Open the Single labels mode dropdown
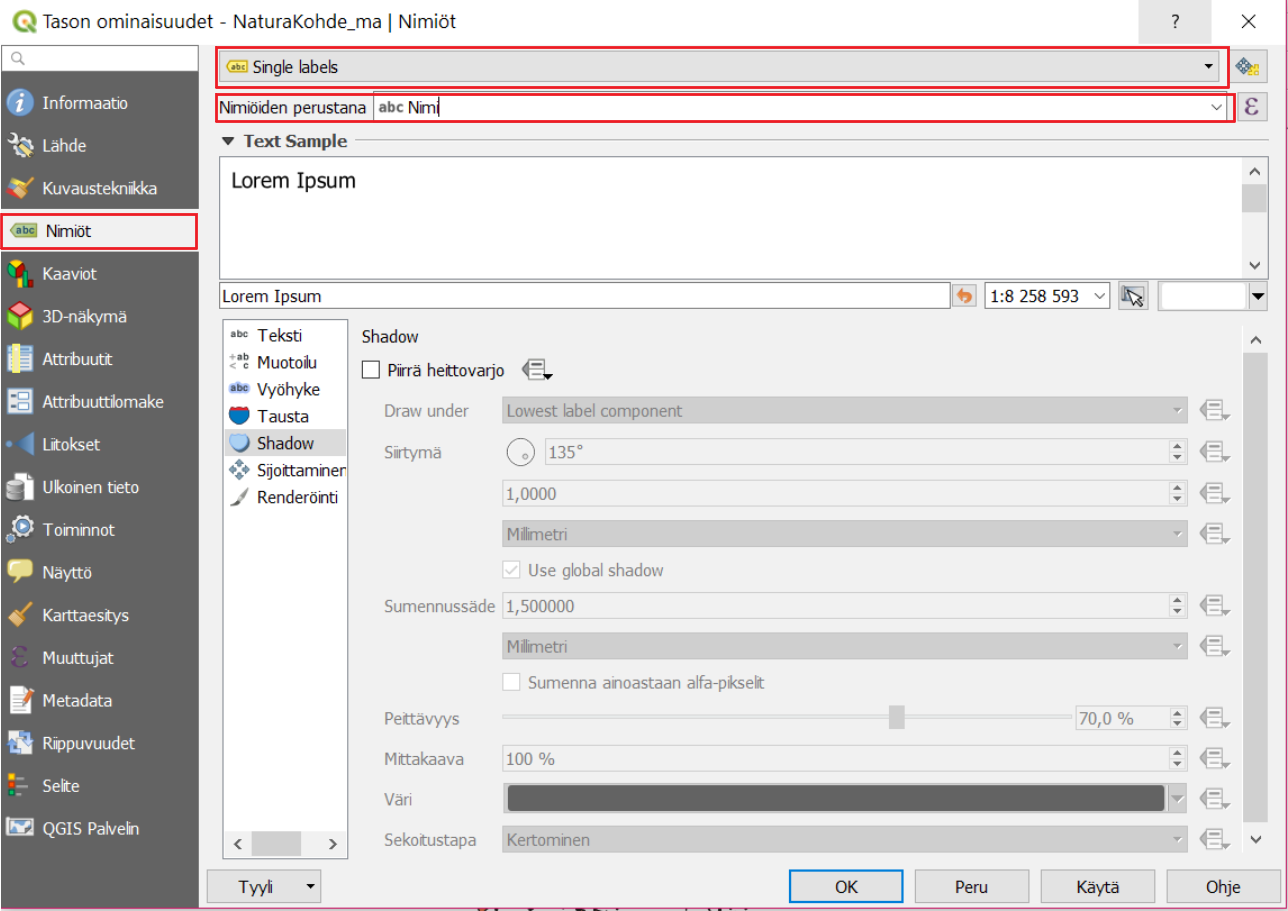This screenshot has height=911, width=1288. (x=722, y=67)
